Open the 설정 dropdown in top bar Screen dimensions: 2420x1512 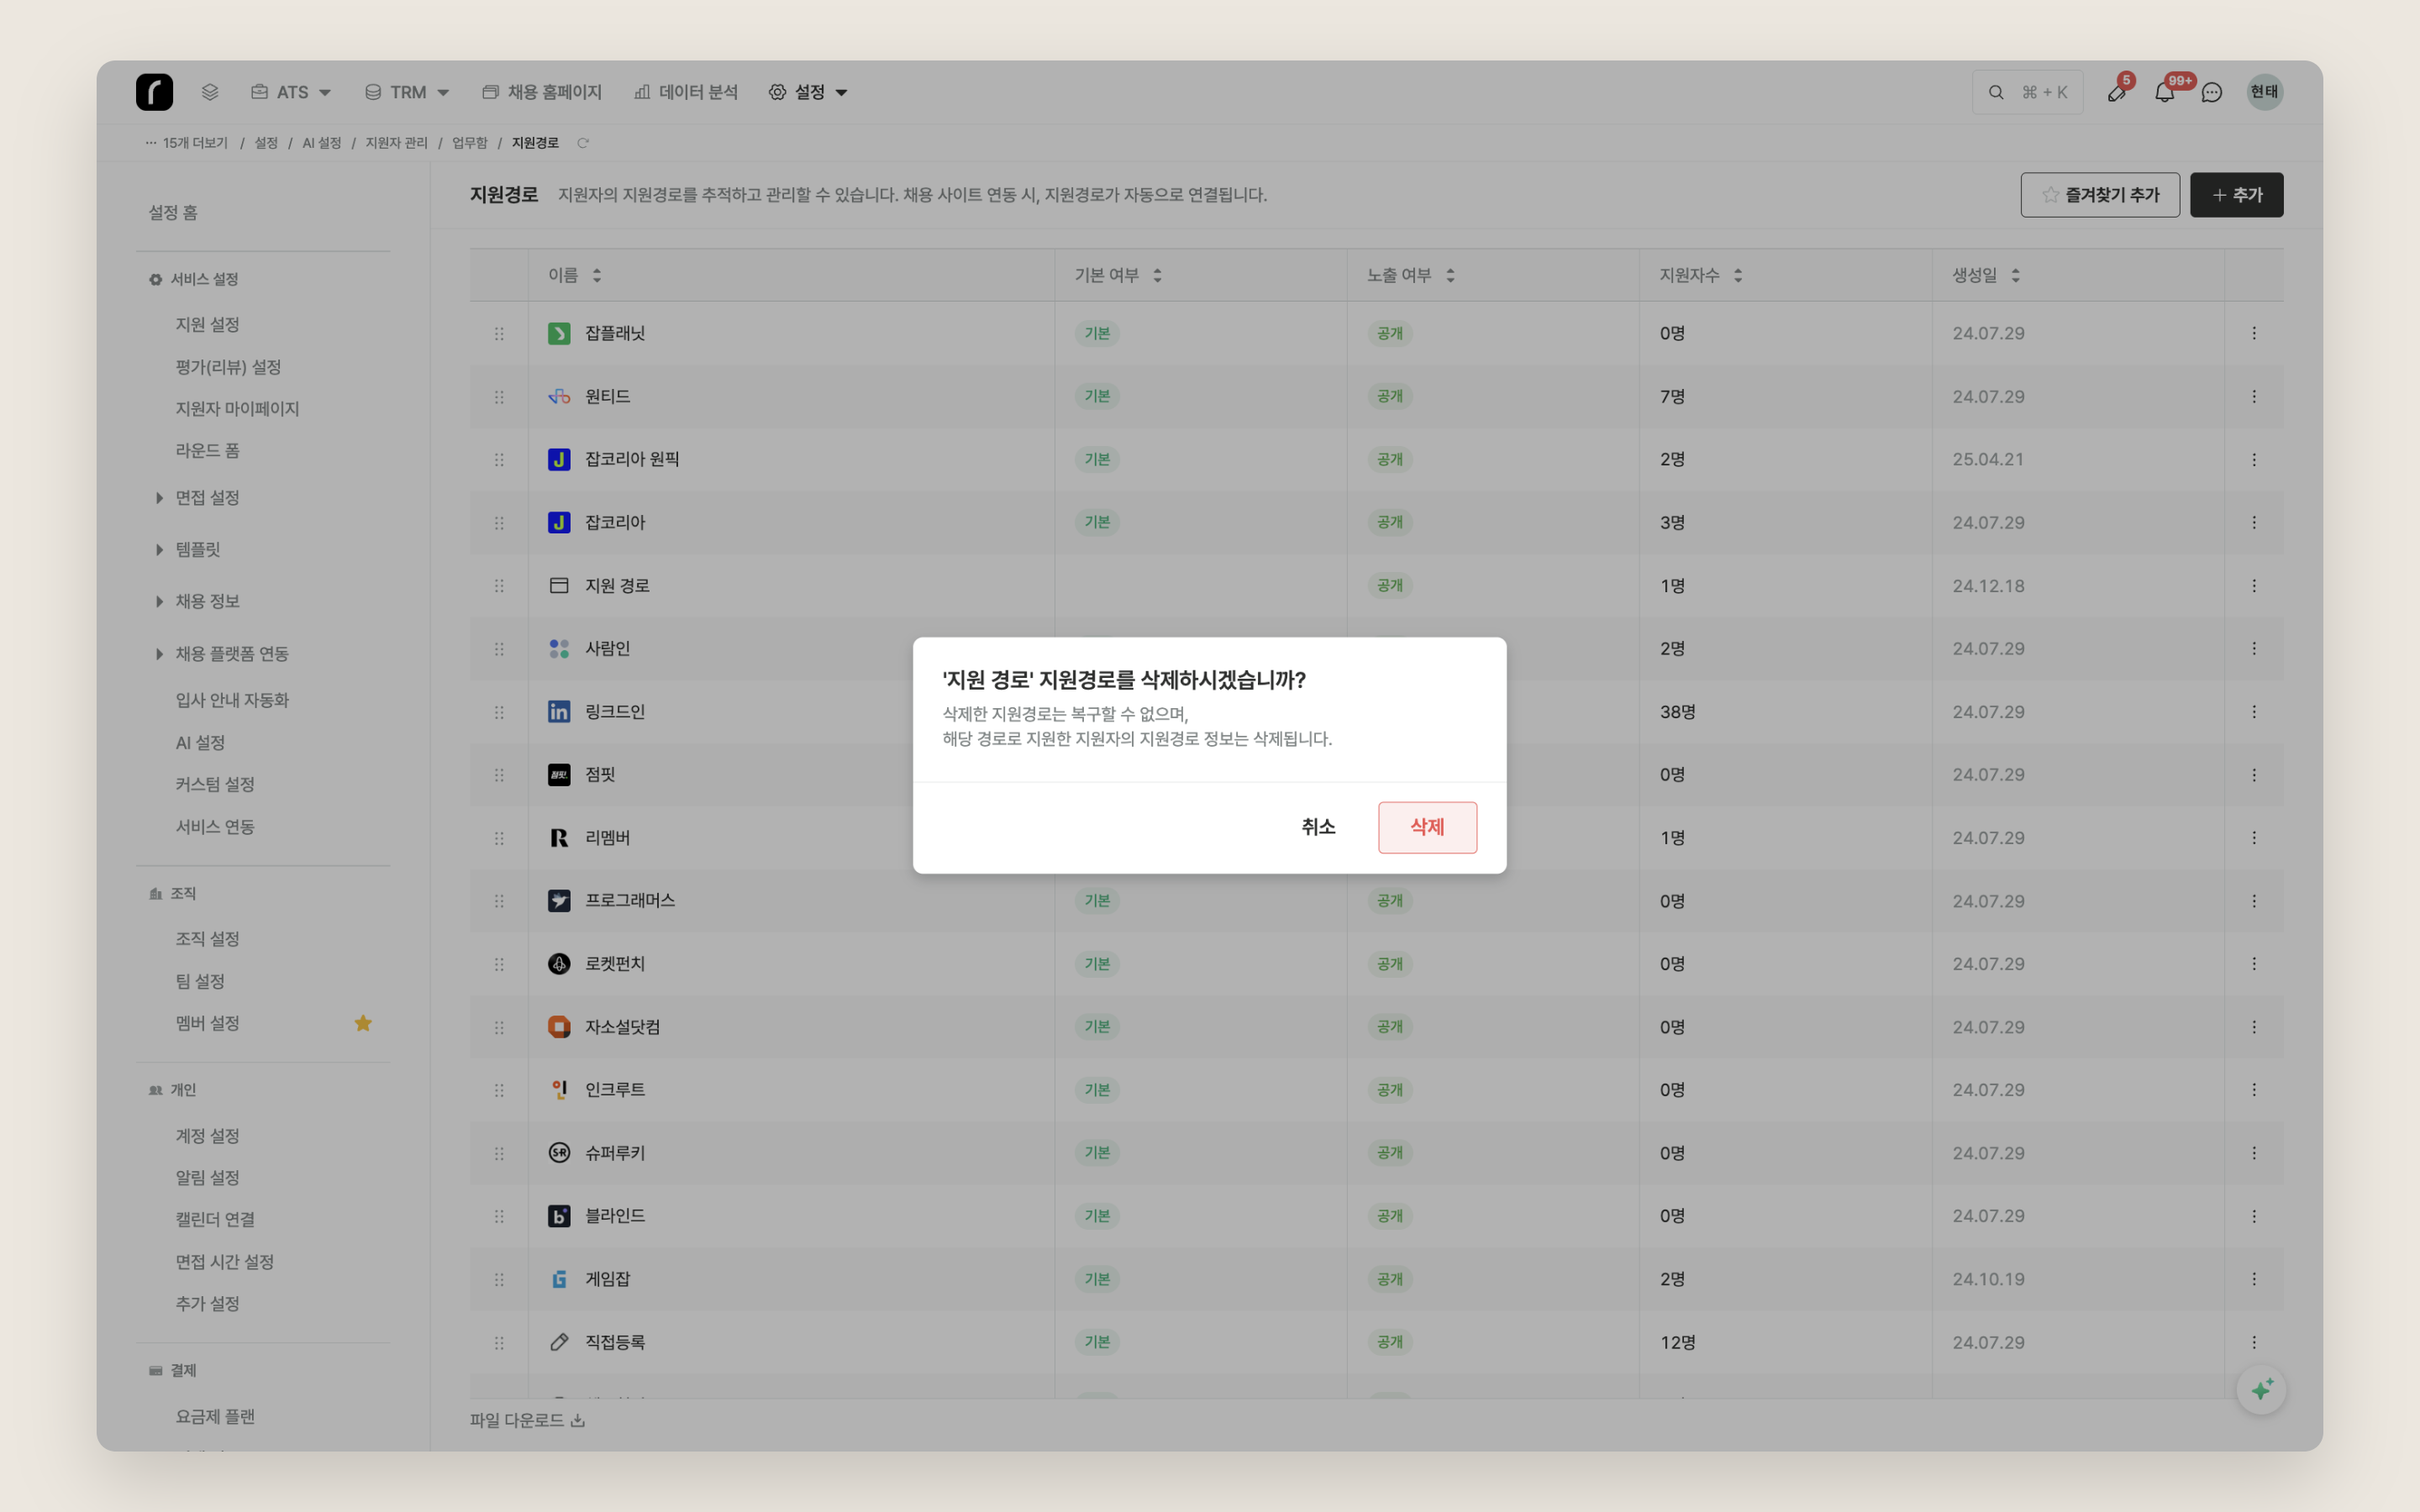pyautogui.click(x=808, y=92)
